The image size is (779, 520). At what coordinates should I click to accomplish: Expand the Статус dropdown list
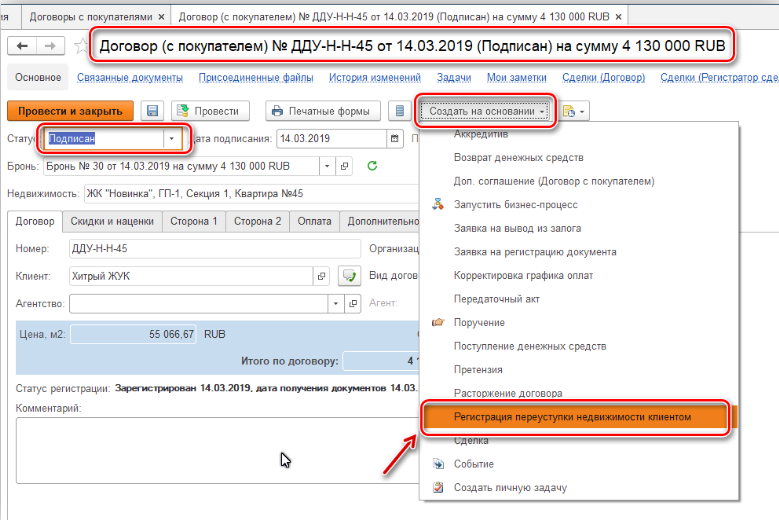click(172, 139)
